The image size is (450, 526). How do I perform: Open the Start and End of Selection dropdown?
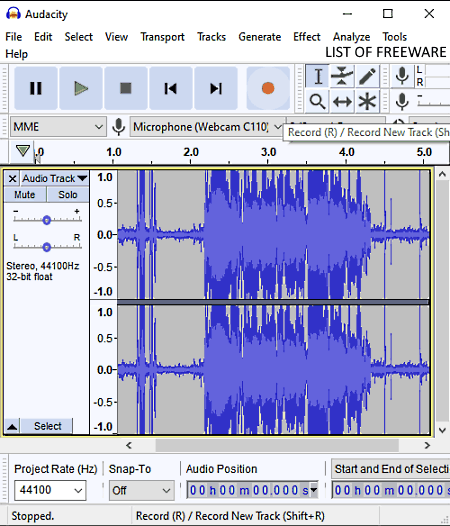(391, 469)
